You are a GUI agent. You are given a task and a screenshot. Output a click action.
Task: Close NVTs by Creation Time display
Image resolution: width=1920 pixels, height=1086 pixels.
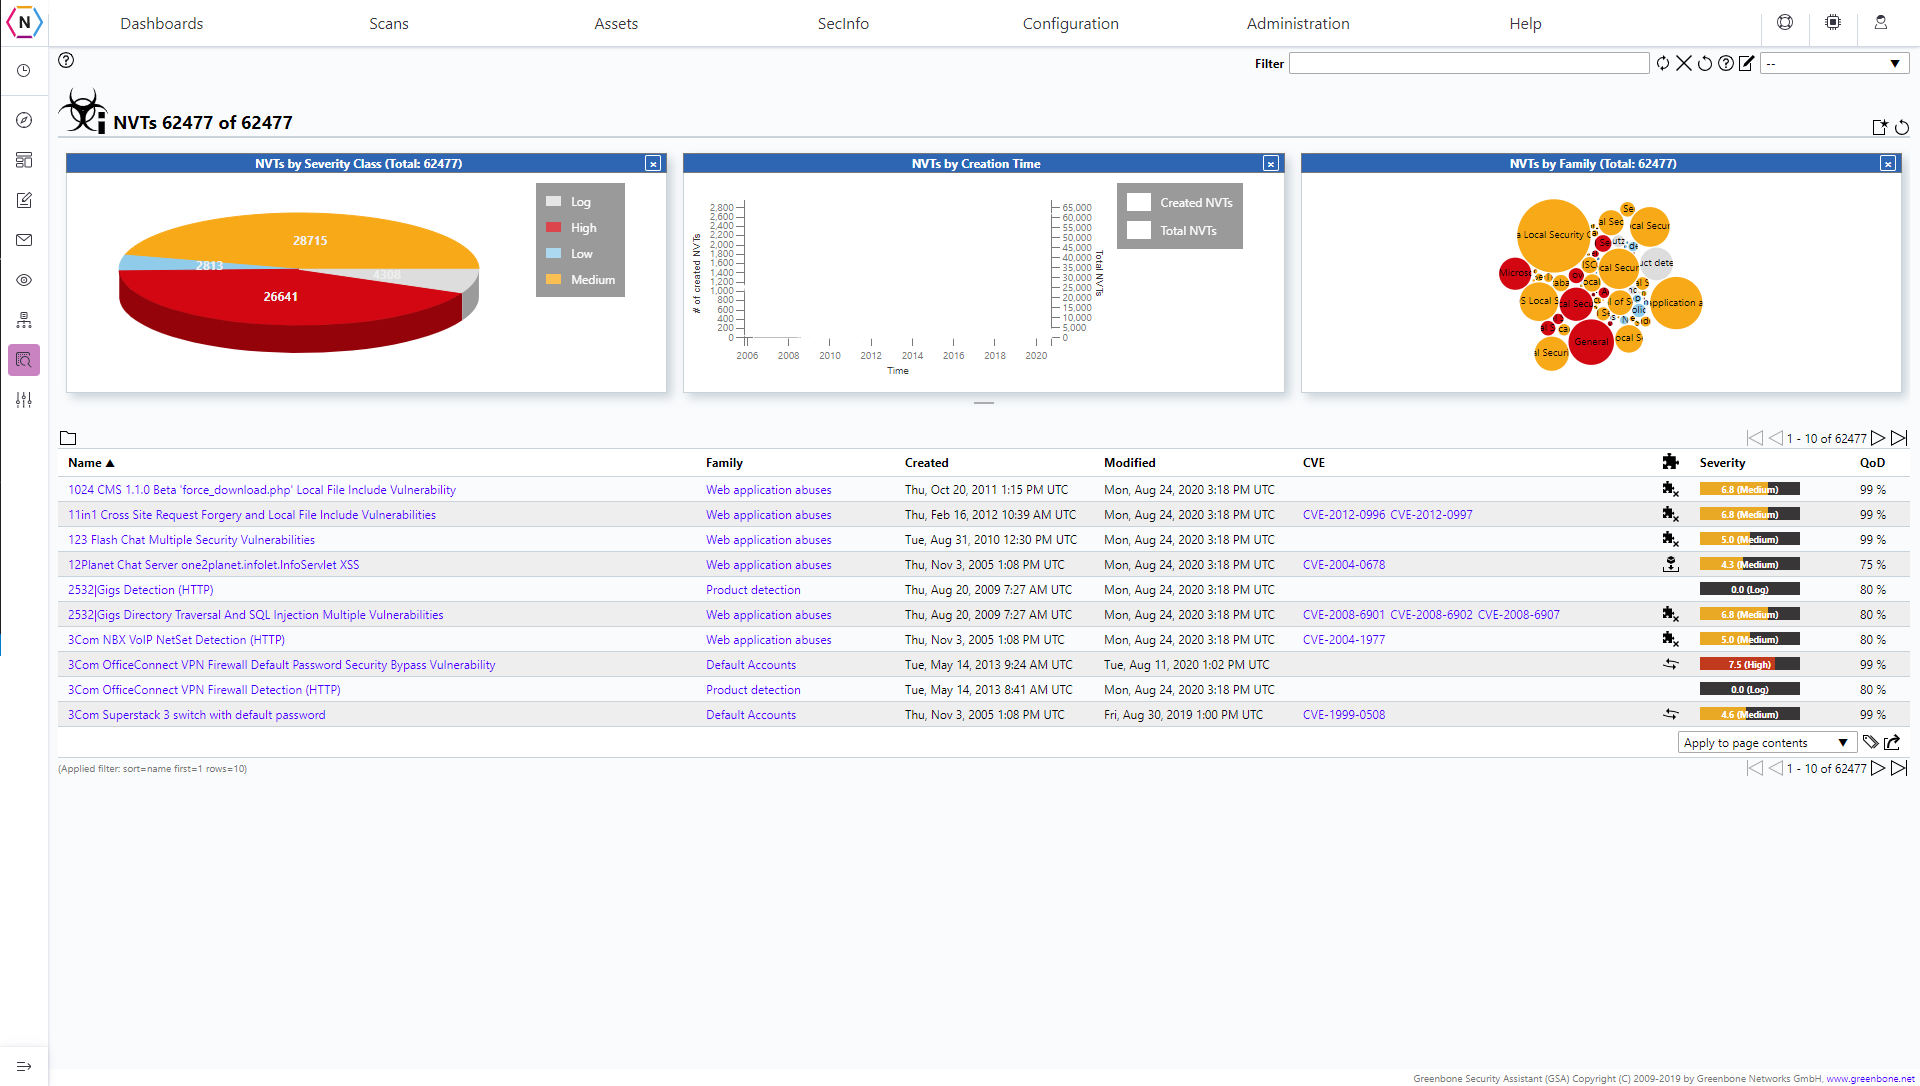(x=1270, y=164)
